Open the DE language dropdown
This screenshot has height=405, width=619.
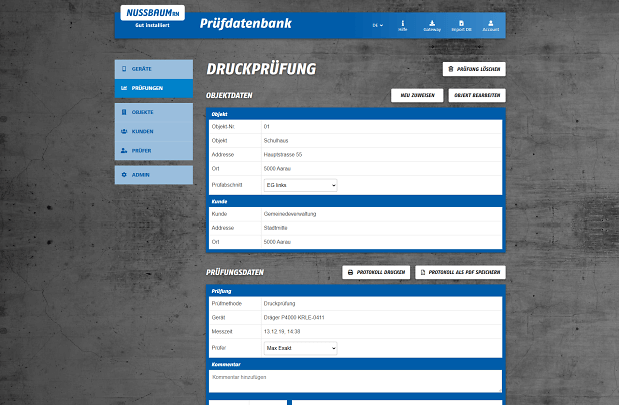point(377,25)
